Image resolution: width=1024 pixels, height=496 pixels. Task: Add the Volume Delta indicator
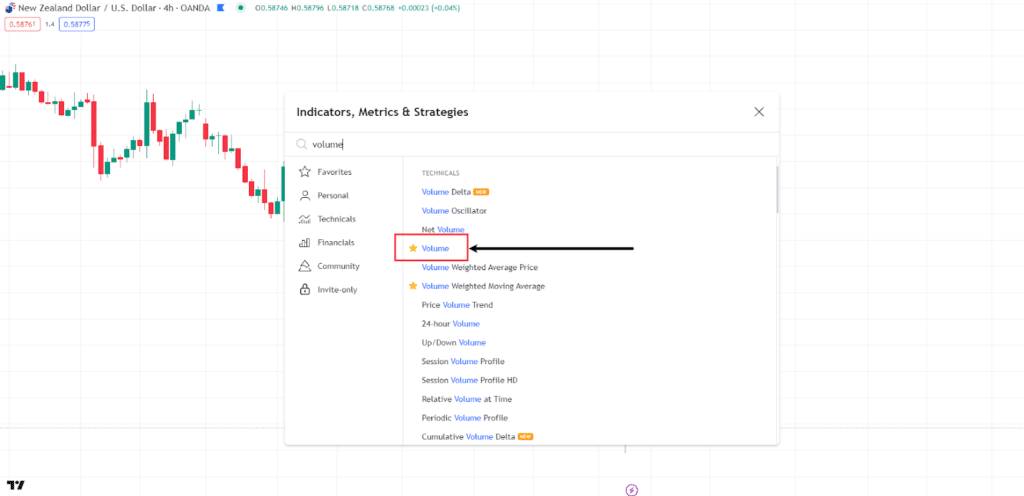point(446,191)
